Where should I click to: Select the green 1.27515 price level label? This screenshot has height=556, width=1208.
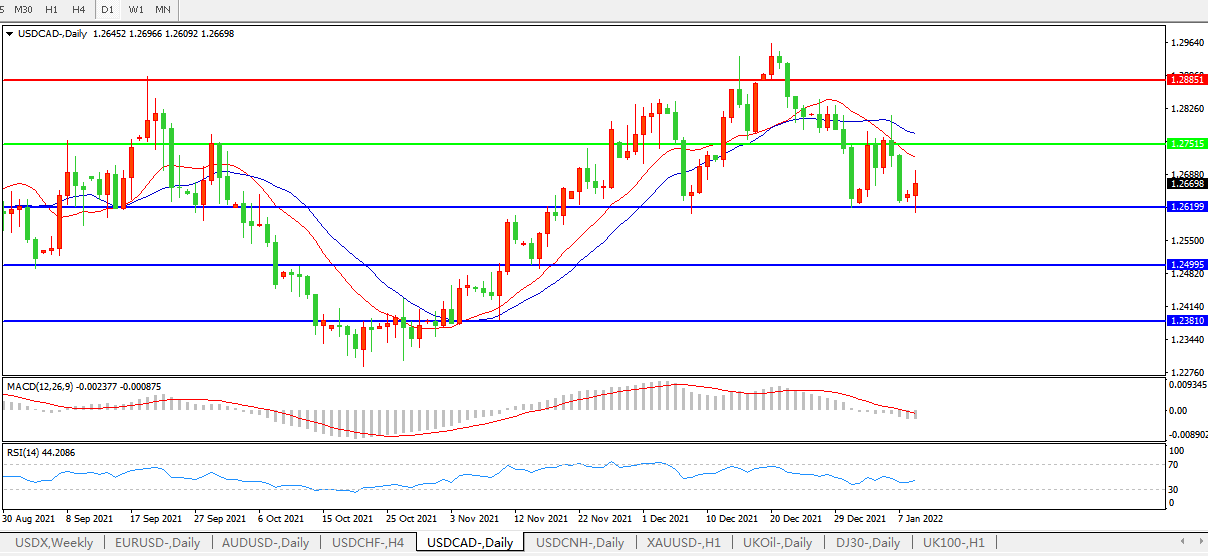click(x=1186, y=144)
